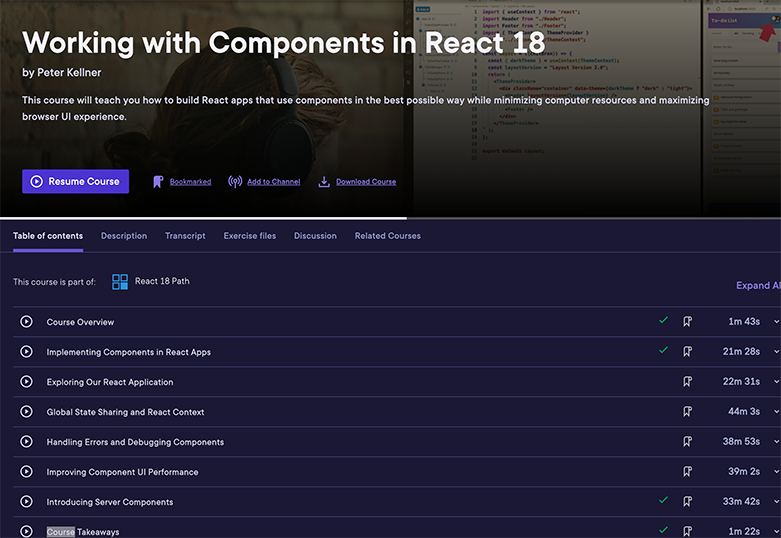
Task: Click the 44m 3s duration value
Action: [744, 411]
